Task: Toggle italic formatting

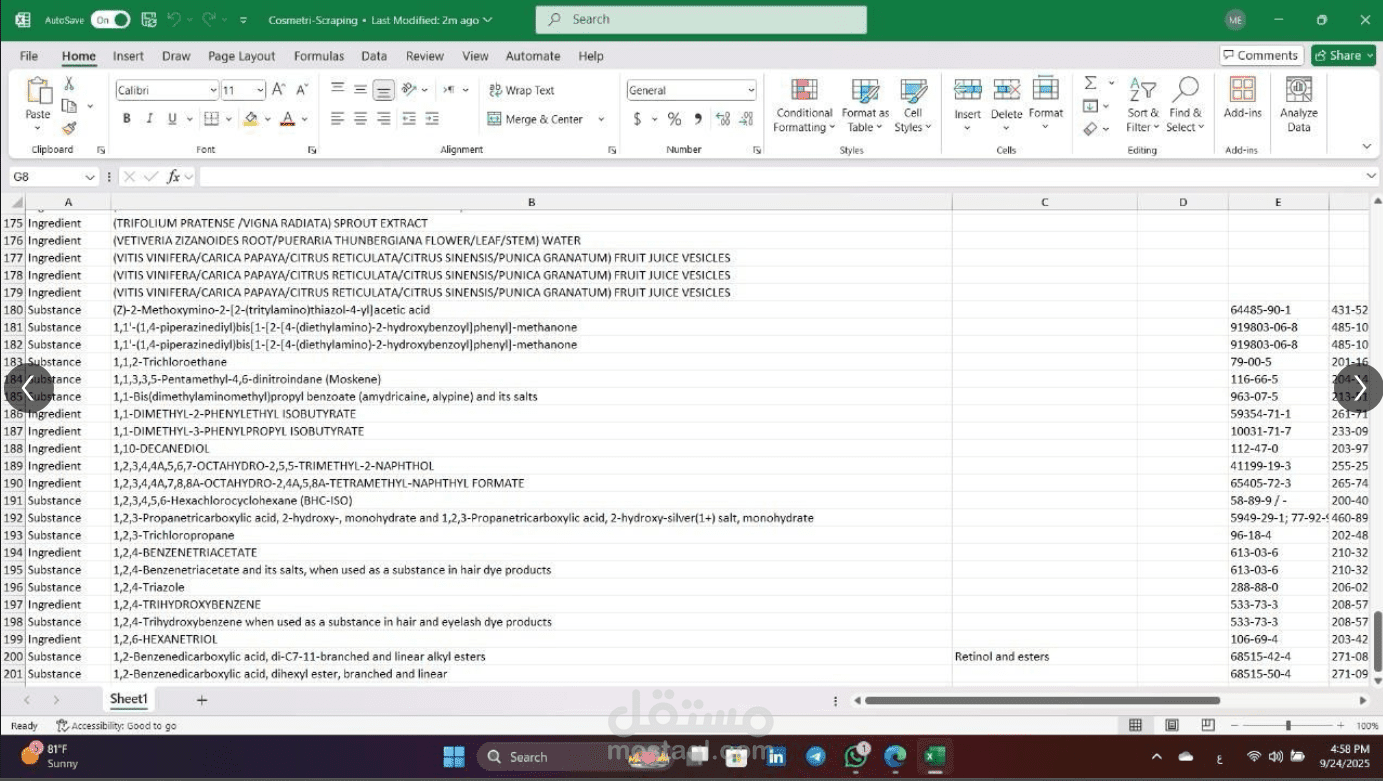Action: pos(149,117)
